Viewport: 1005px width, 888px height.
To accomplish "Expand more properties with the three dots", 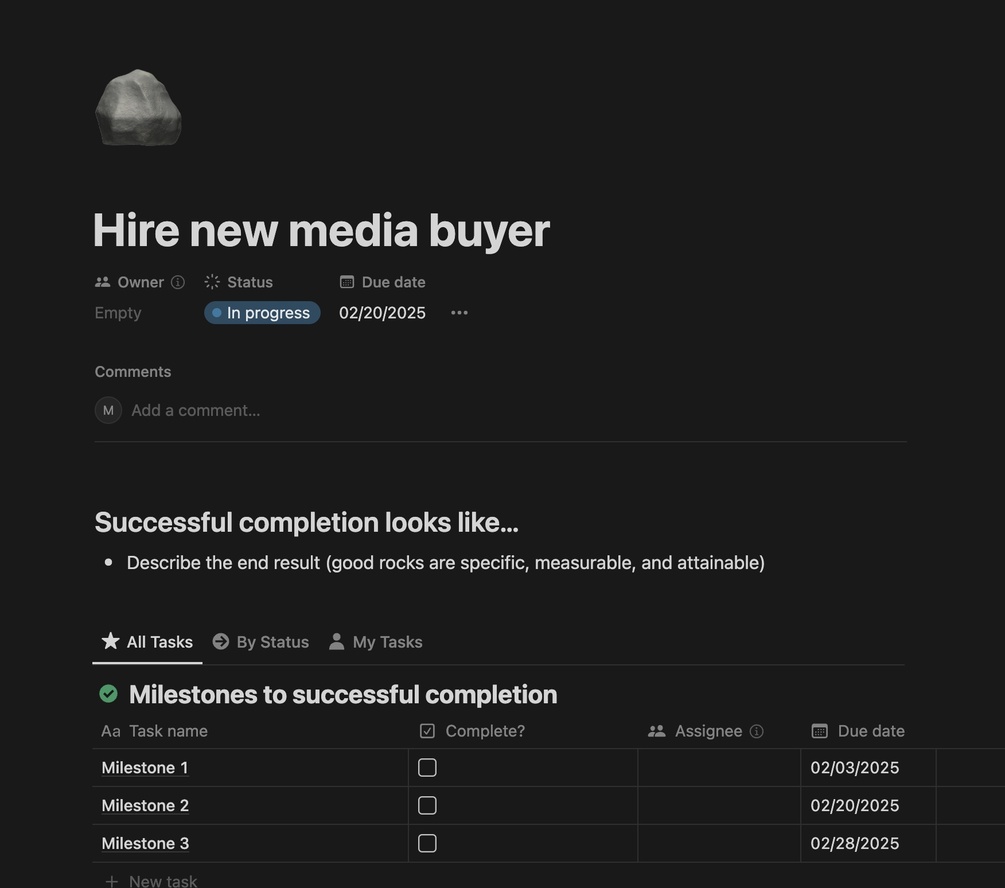I will 459,313.
